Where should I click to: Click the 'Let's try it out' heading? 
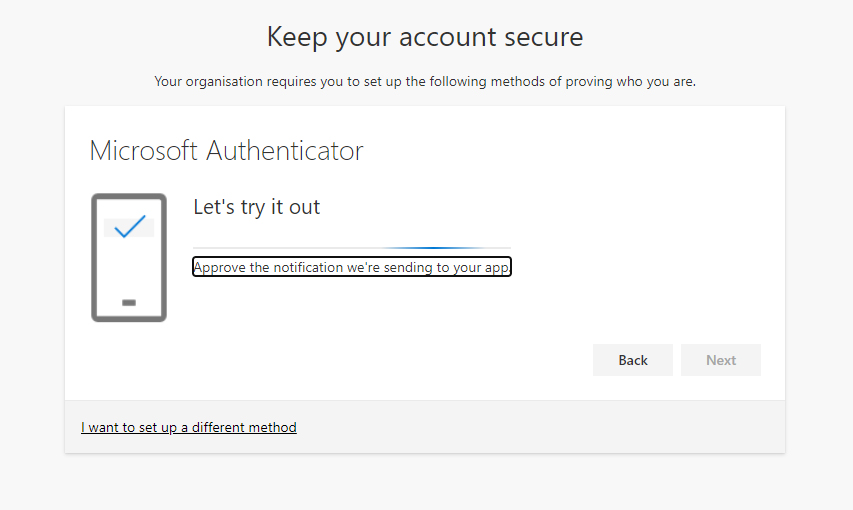tap(256, 207)
